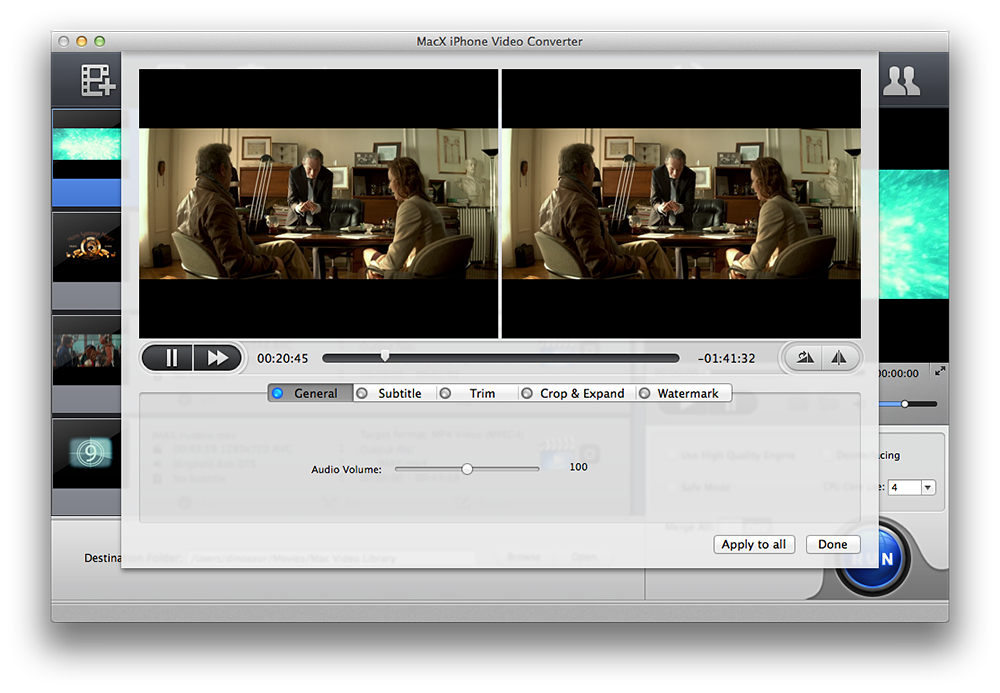This screenshot has width=1000, height=693.
Task: Select the Watermark tab
Action: click(x=683, y=393)
